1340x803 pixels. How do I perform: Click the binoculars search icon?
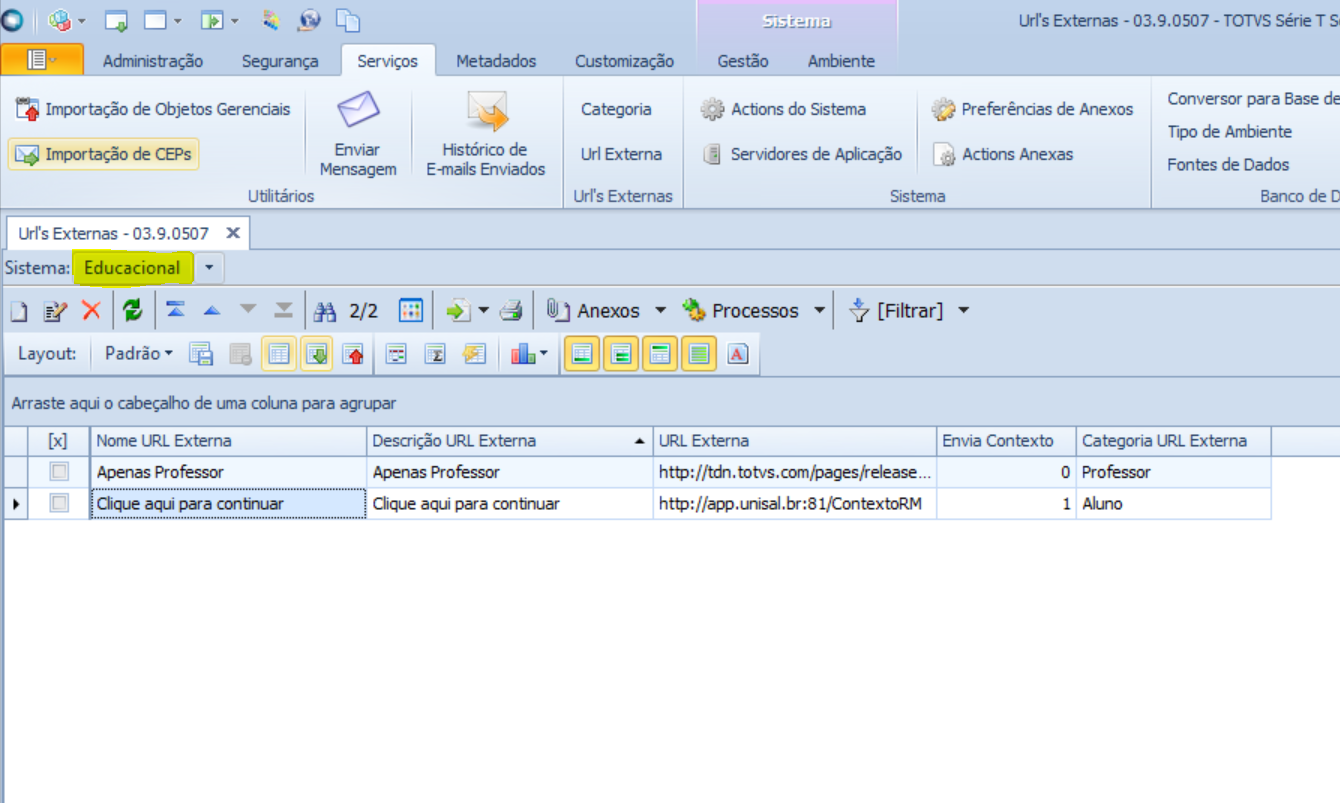(325, 311)
